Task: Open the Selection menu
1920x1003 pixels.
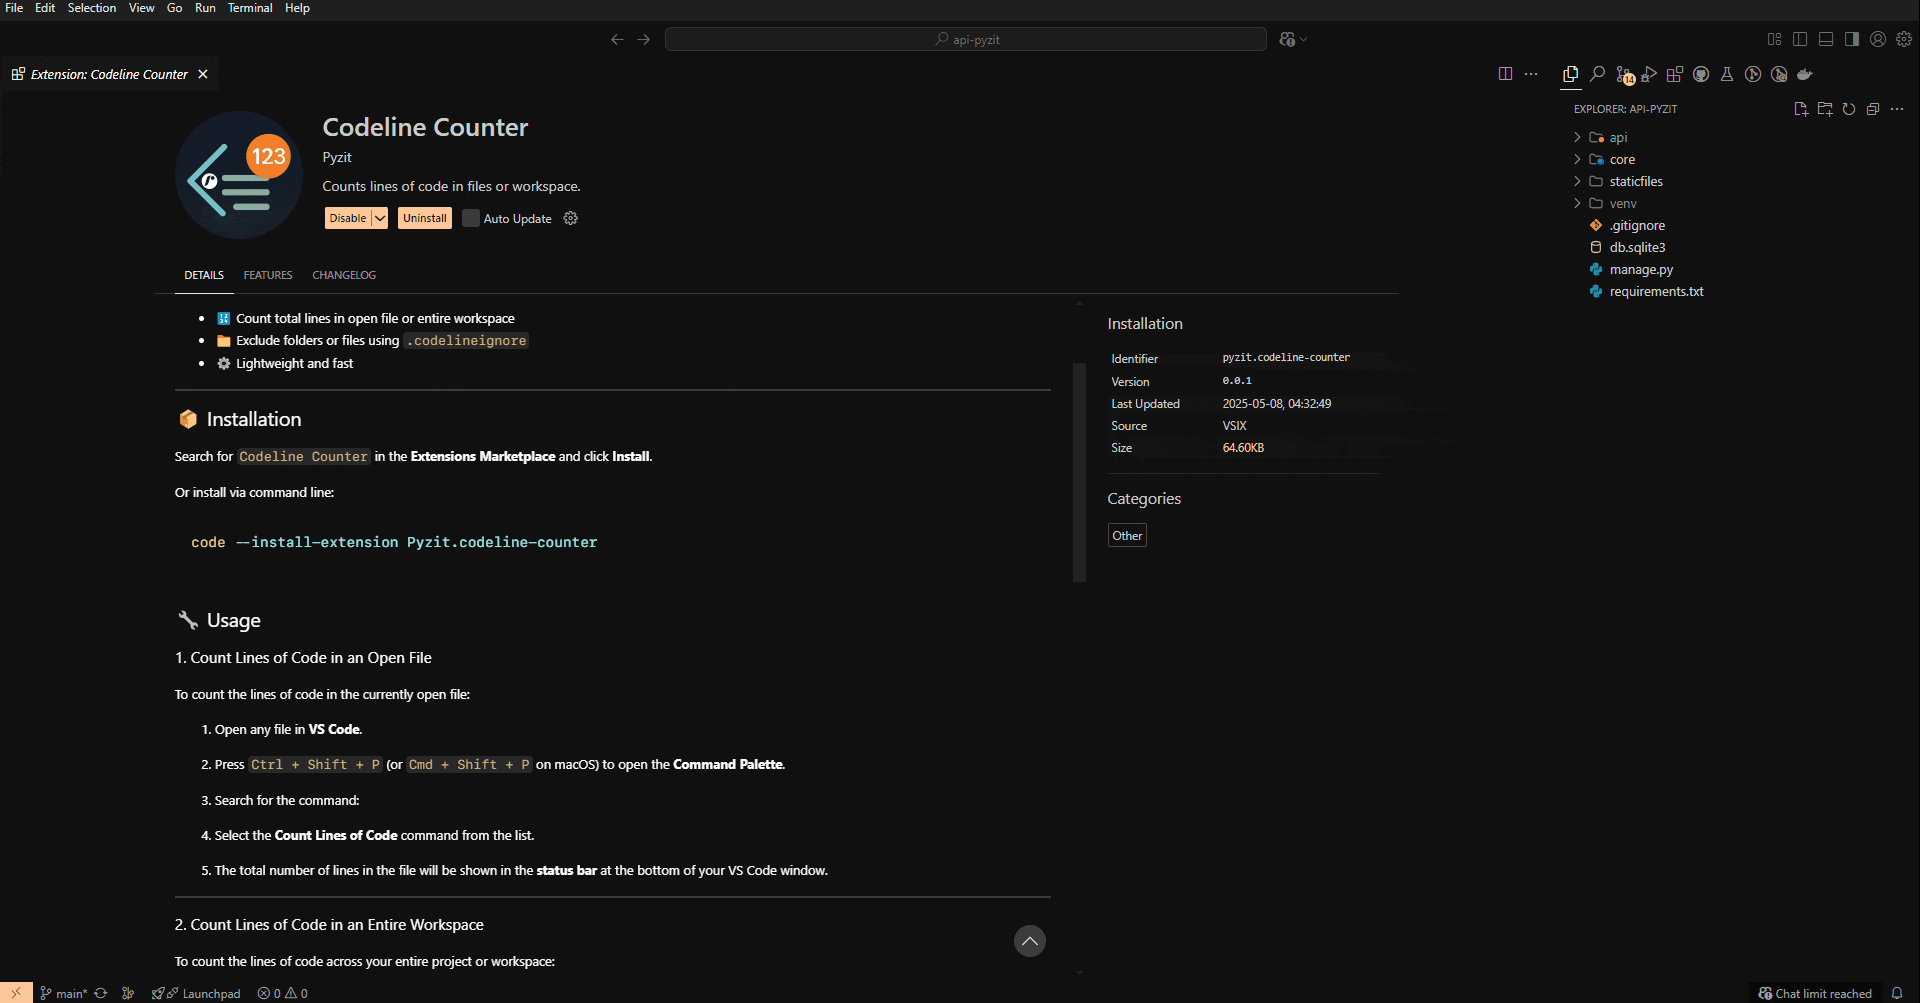Action: (92, 8)
